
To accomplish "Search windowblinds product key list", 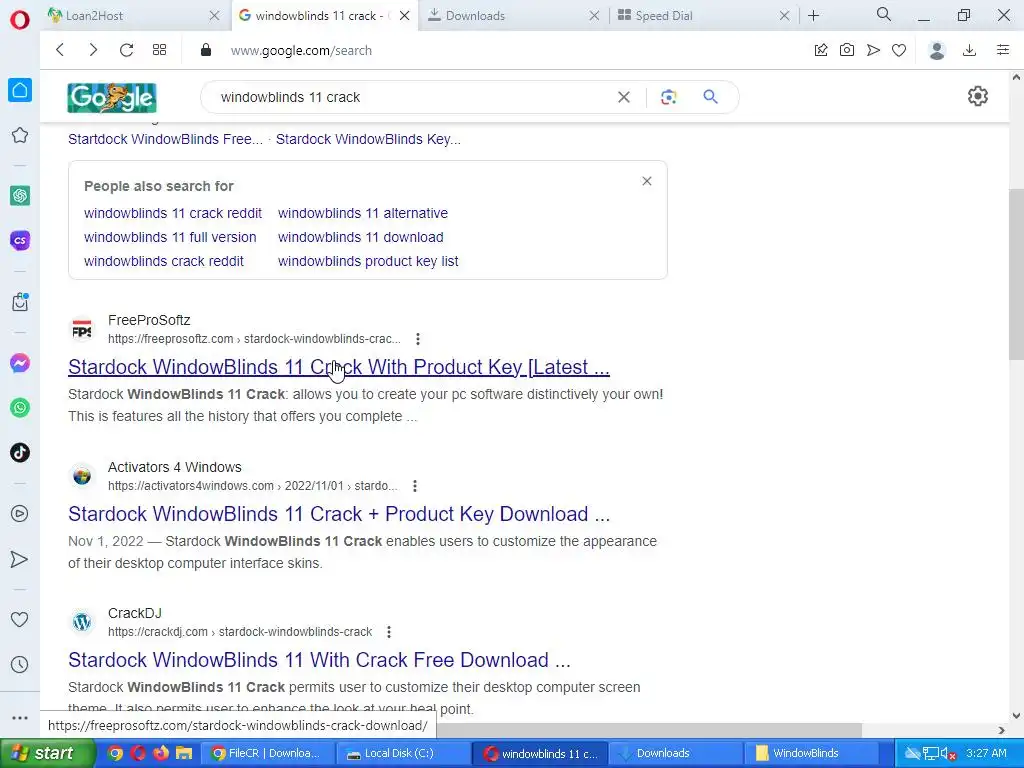I will [x=368, y=261].
